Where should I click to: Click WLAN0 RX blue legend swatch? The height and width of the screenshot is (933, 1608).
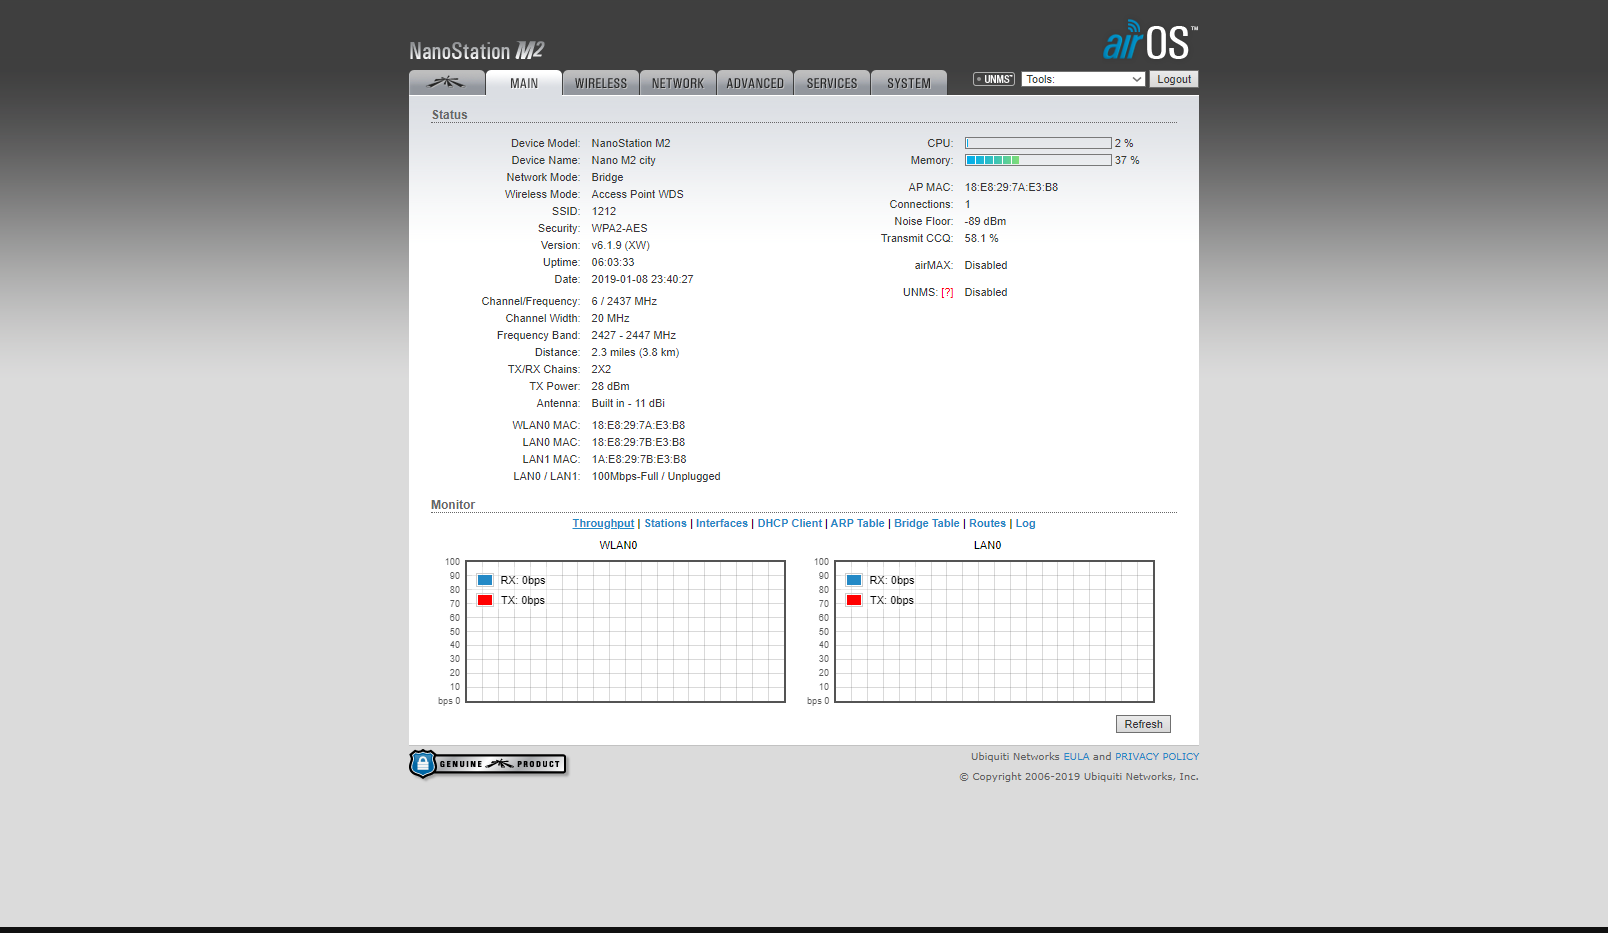coord(485,580)
